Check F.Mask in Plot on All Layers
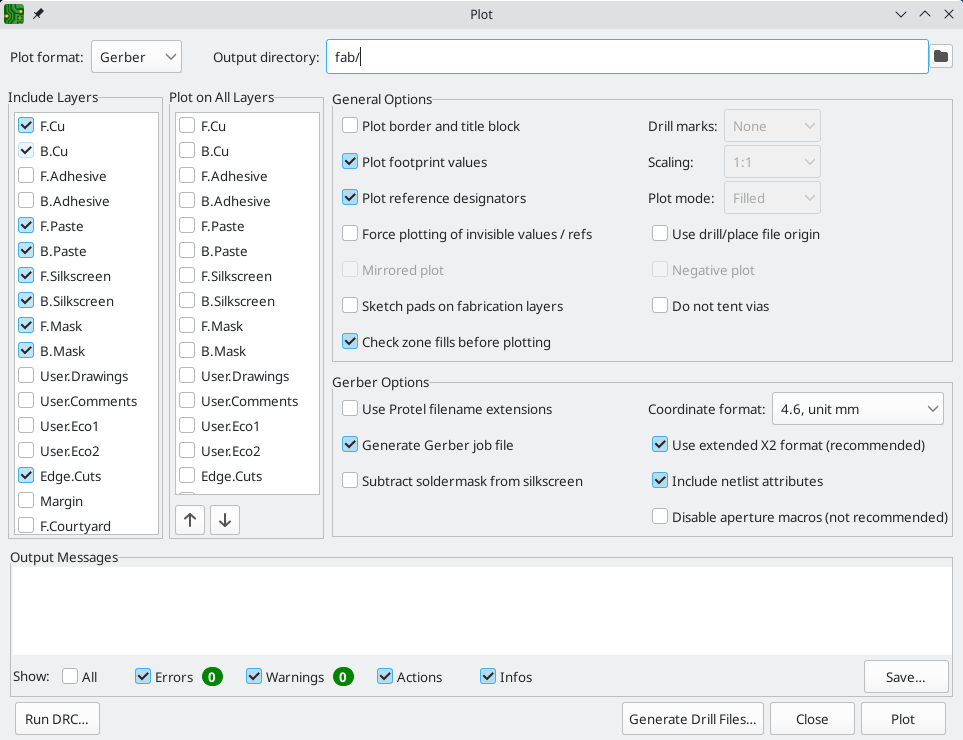The height and width of the screenshot is (740, 963). click(187, 325)
